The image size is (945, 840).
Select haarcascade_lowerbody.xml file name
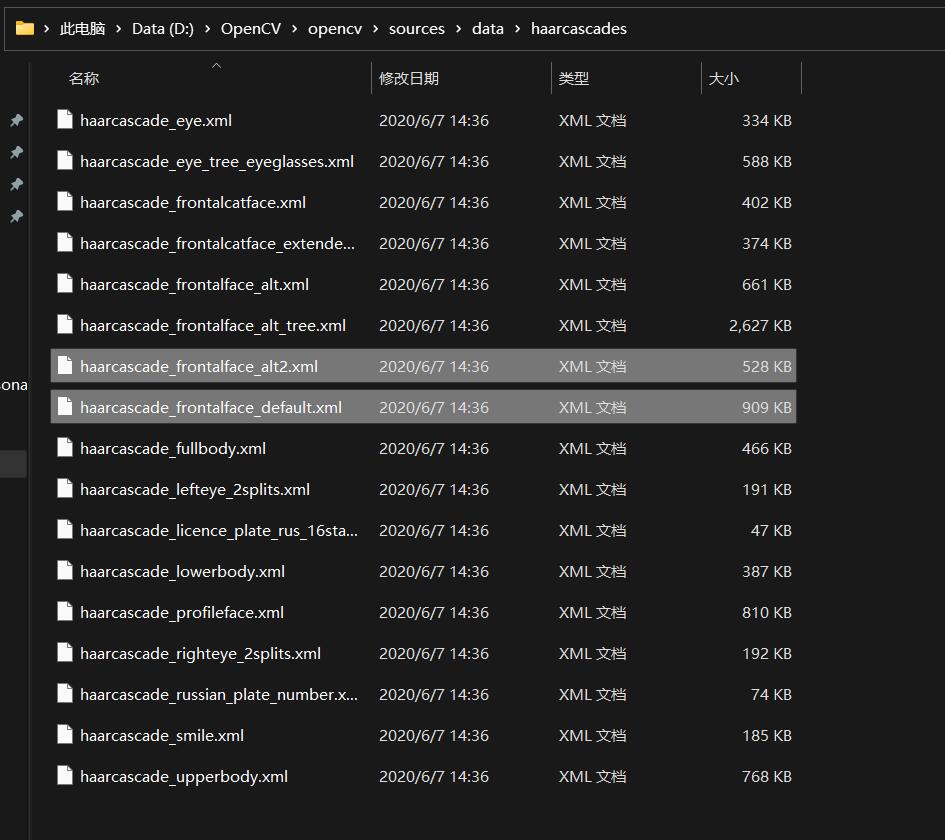183,571
